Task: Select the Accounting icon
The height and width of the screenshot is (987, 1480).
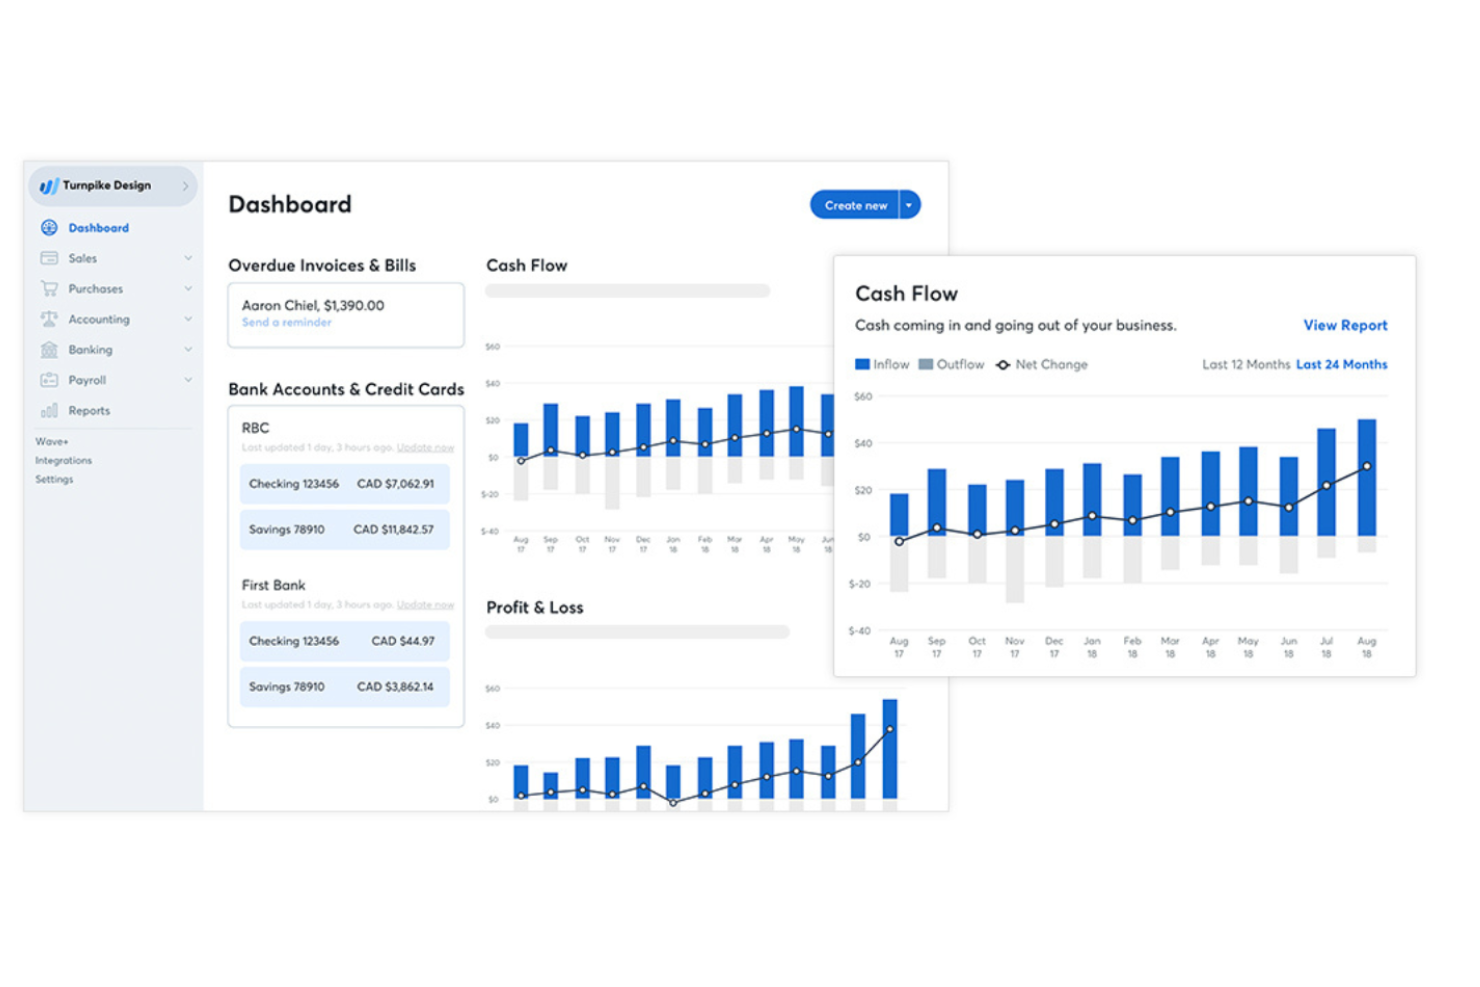Action: tap(49, 319)
